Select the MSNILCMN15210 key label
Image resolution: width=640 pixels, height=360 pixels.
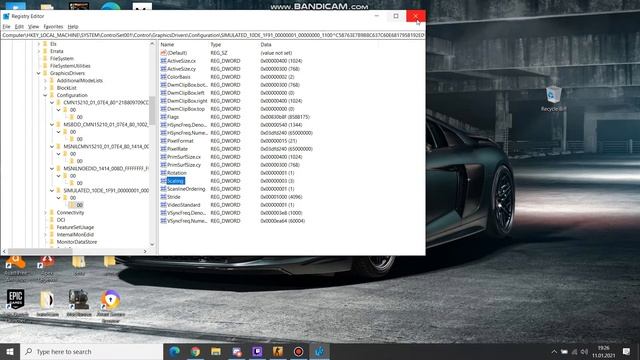pos(106,147)
